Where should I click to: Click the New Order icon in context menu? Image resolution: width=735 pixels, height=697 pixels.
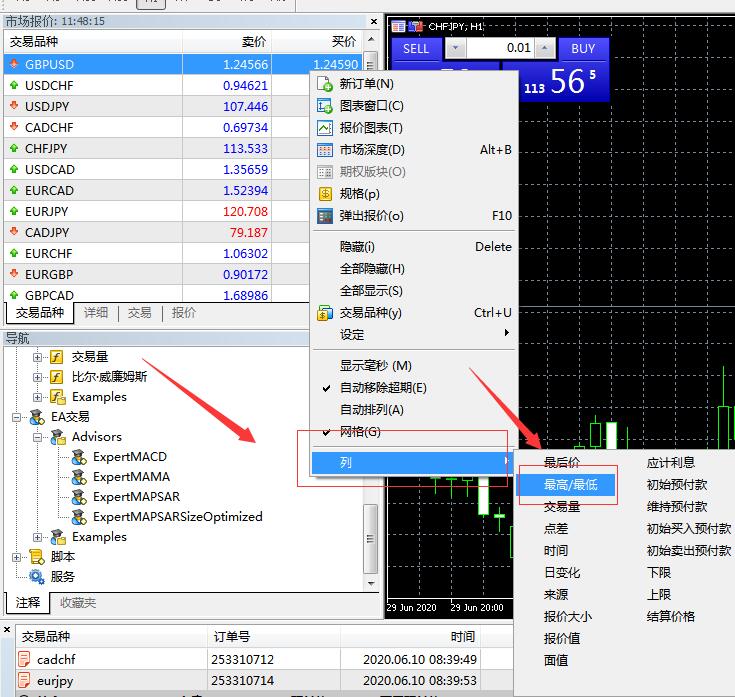[324, 84]
